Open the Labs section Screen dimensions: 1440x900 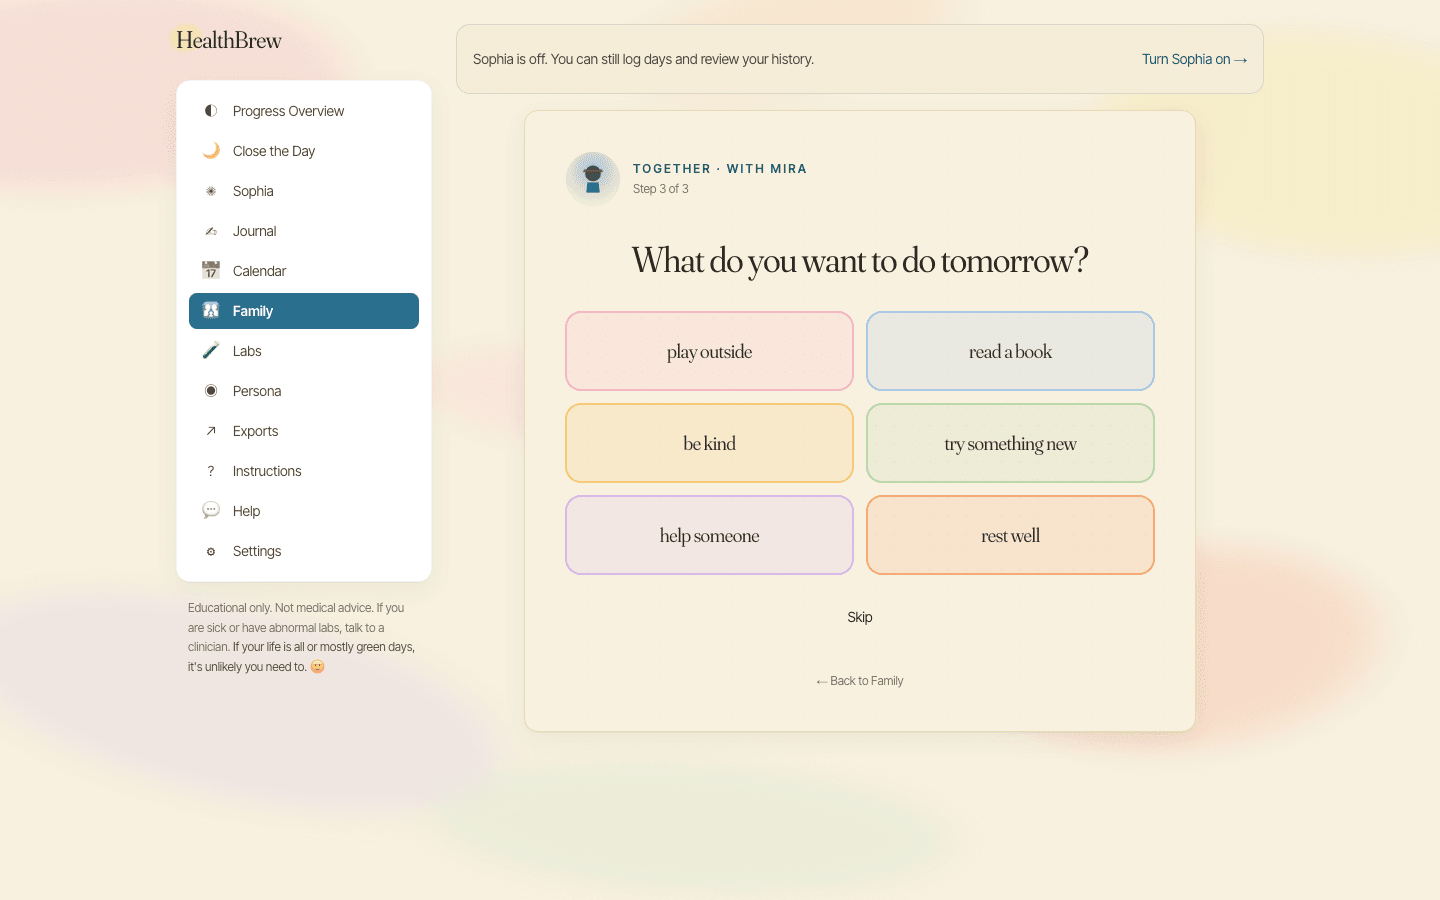(304, 351)
